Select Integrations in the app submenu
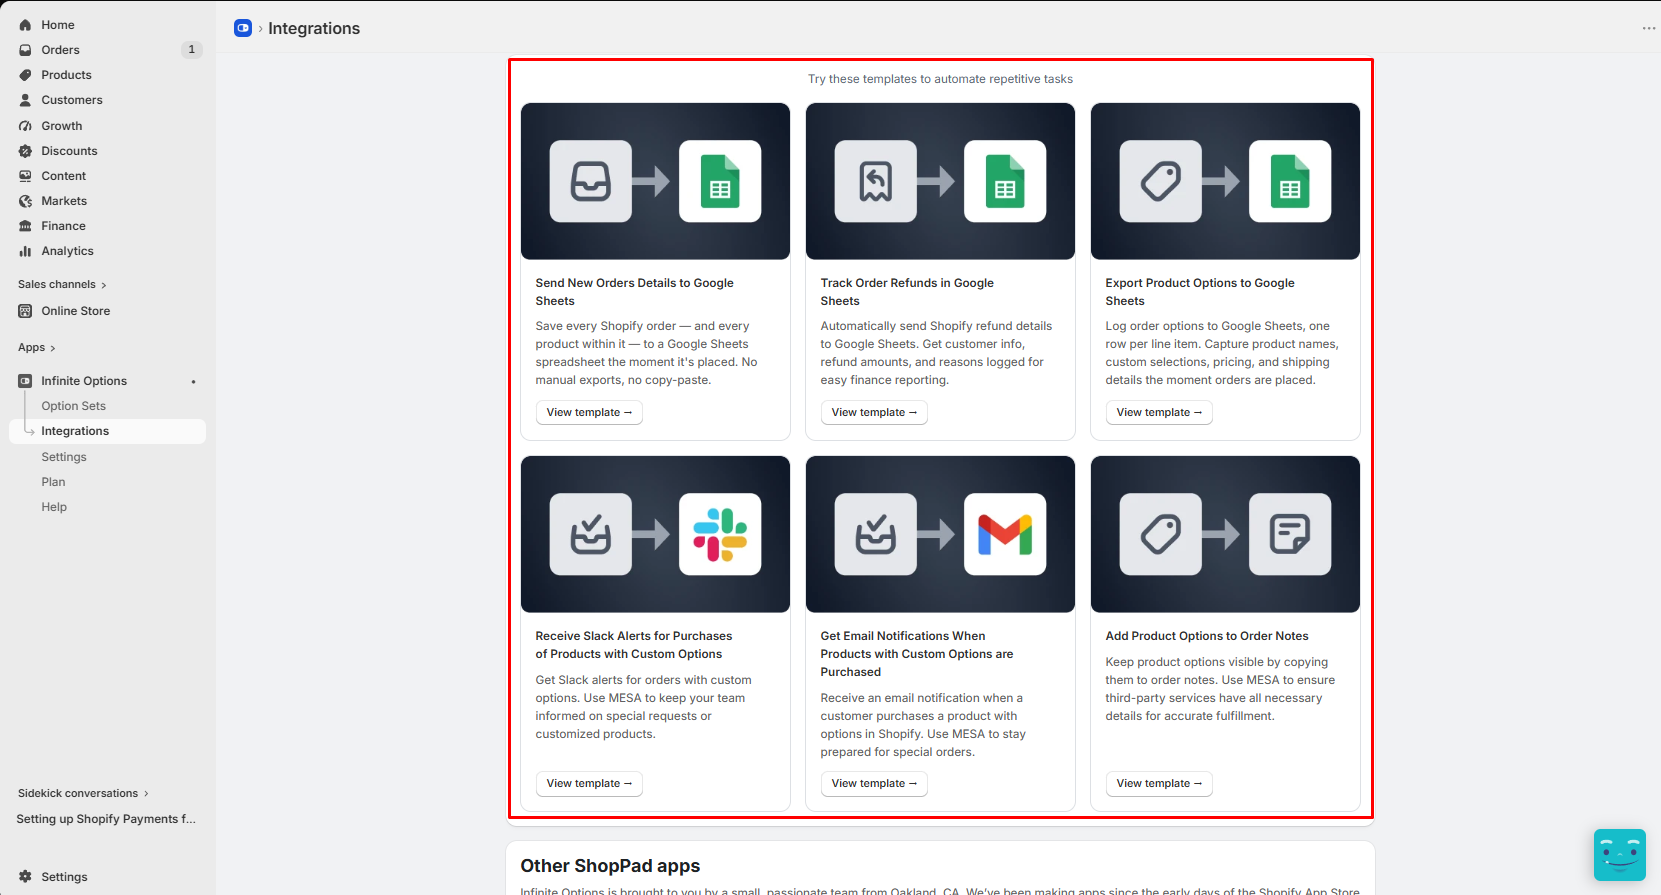This screenshot has width=1661, height=895. (108, 431)
